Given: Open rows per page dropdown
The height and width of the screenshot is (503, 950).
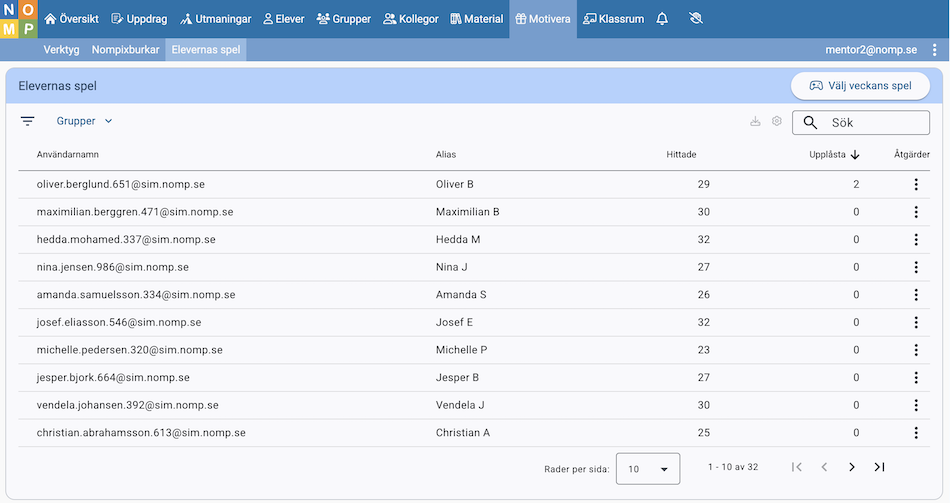Looking at the screenshot, I should tap(648, 468).
